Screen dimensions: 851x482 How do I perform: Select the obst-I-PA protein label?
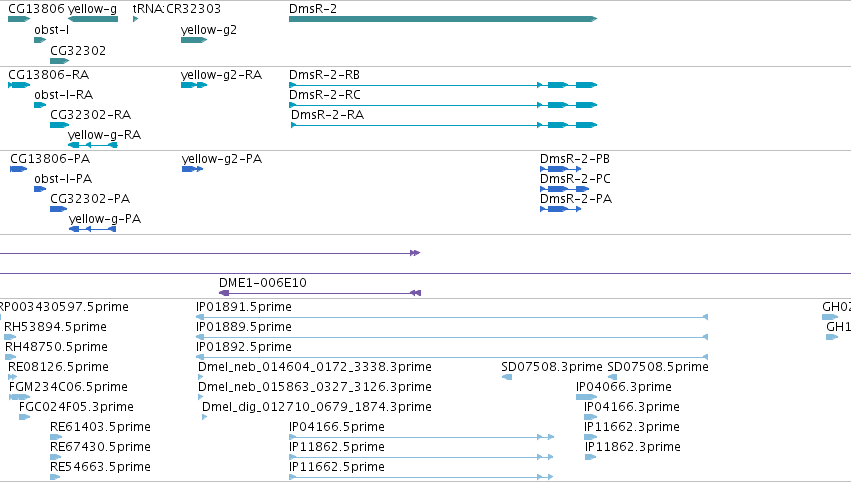point(63,179)
